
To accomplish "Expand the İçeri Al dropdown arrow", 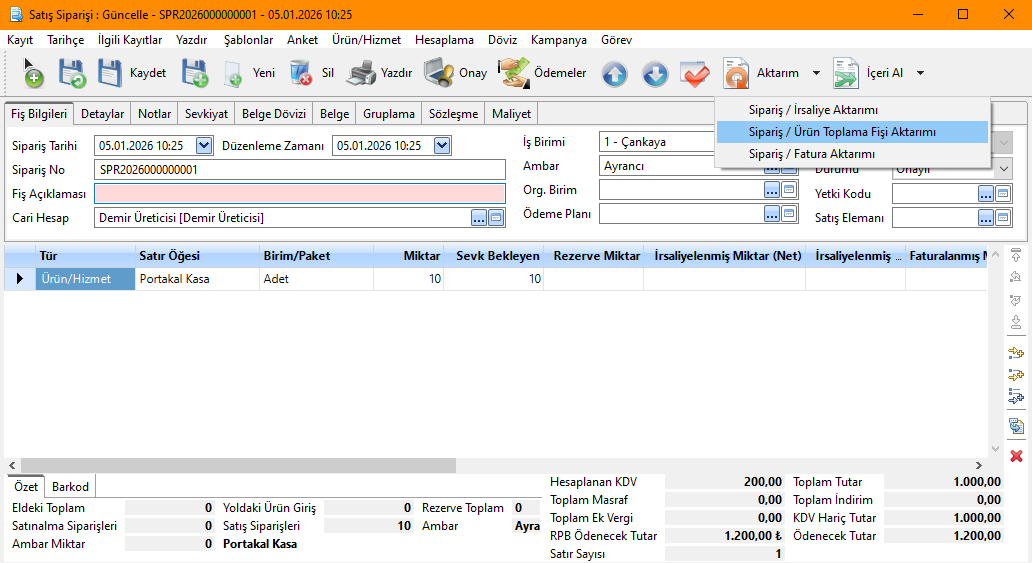I will coord(920,73).
